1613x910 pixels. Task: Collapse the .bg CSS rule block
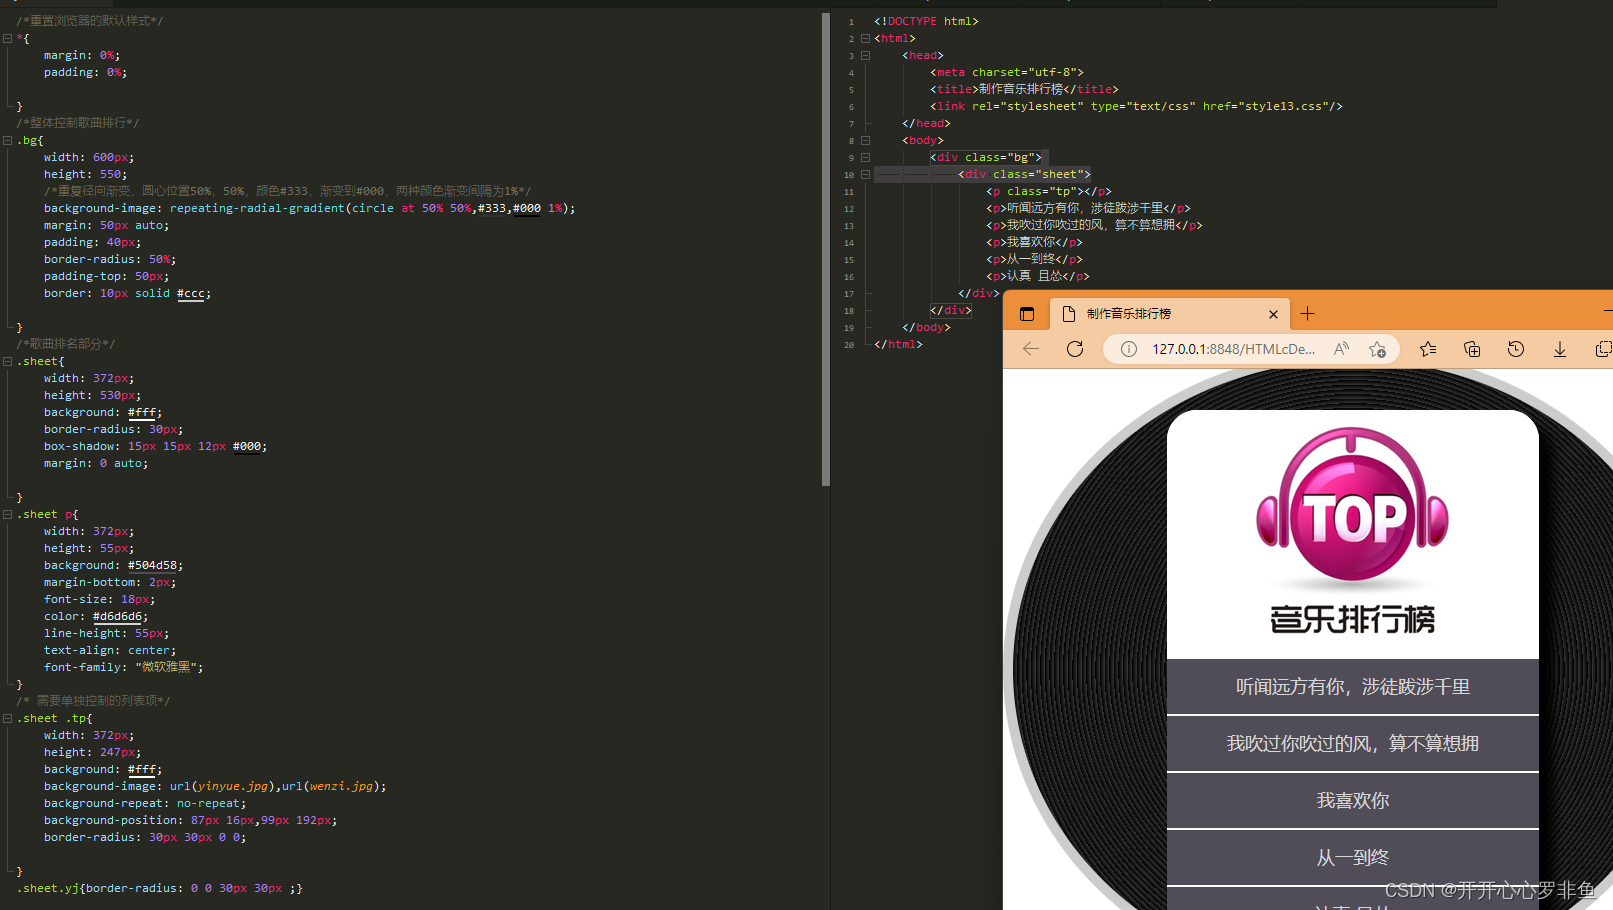[8, 141]
